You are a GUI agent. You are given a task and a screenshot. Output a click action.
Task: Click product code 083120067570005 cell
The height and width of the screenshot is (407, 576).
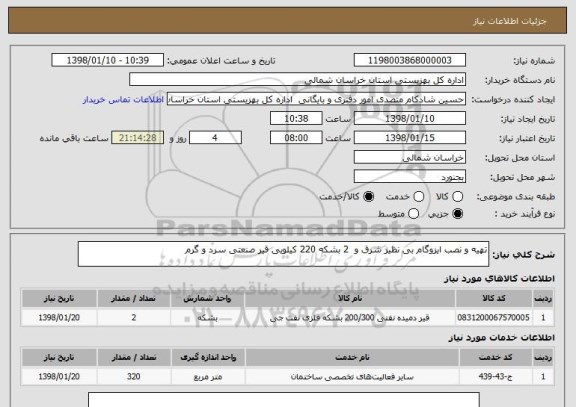[494, 317]
